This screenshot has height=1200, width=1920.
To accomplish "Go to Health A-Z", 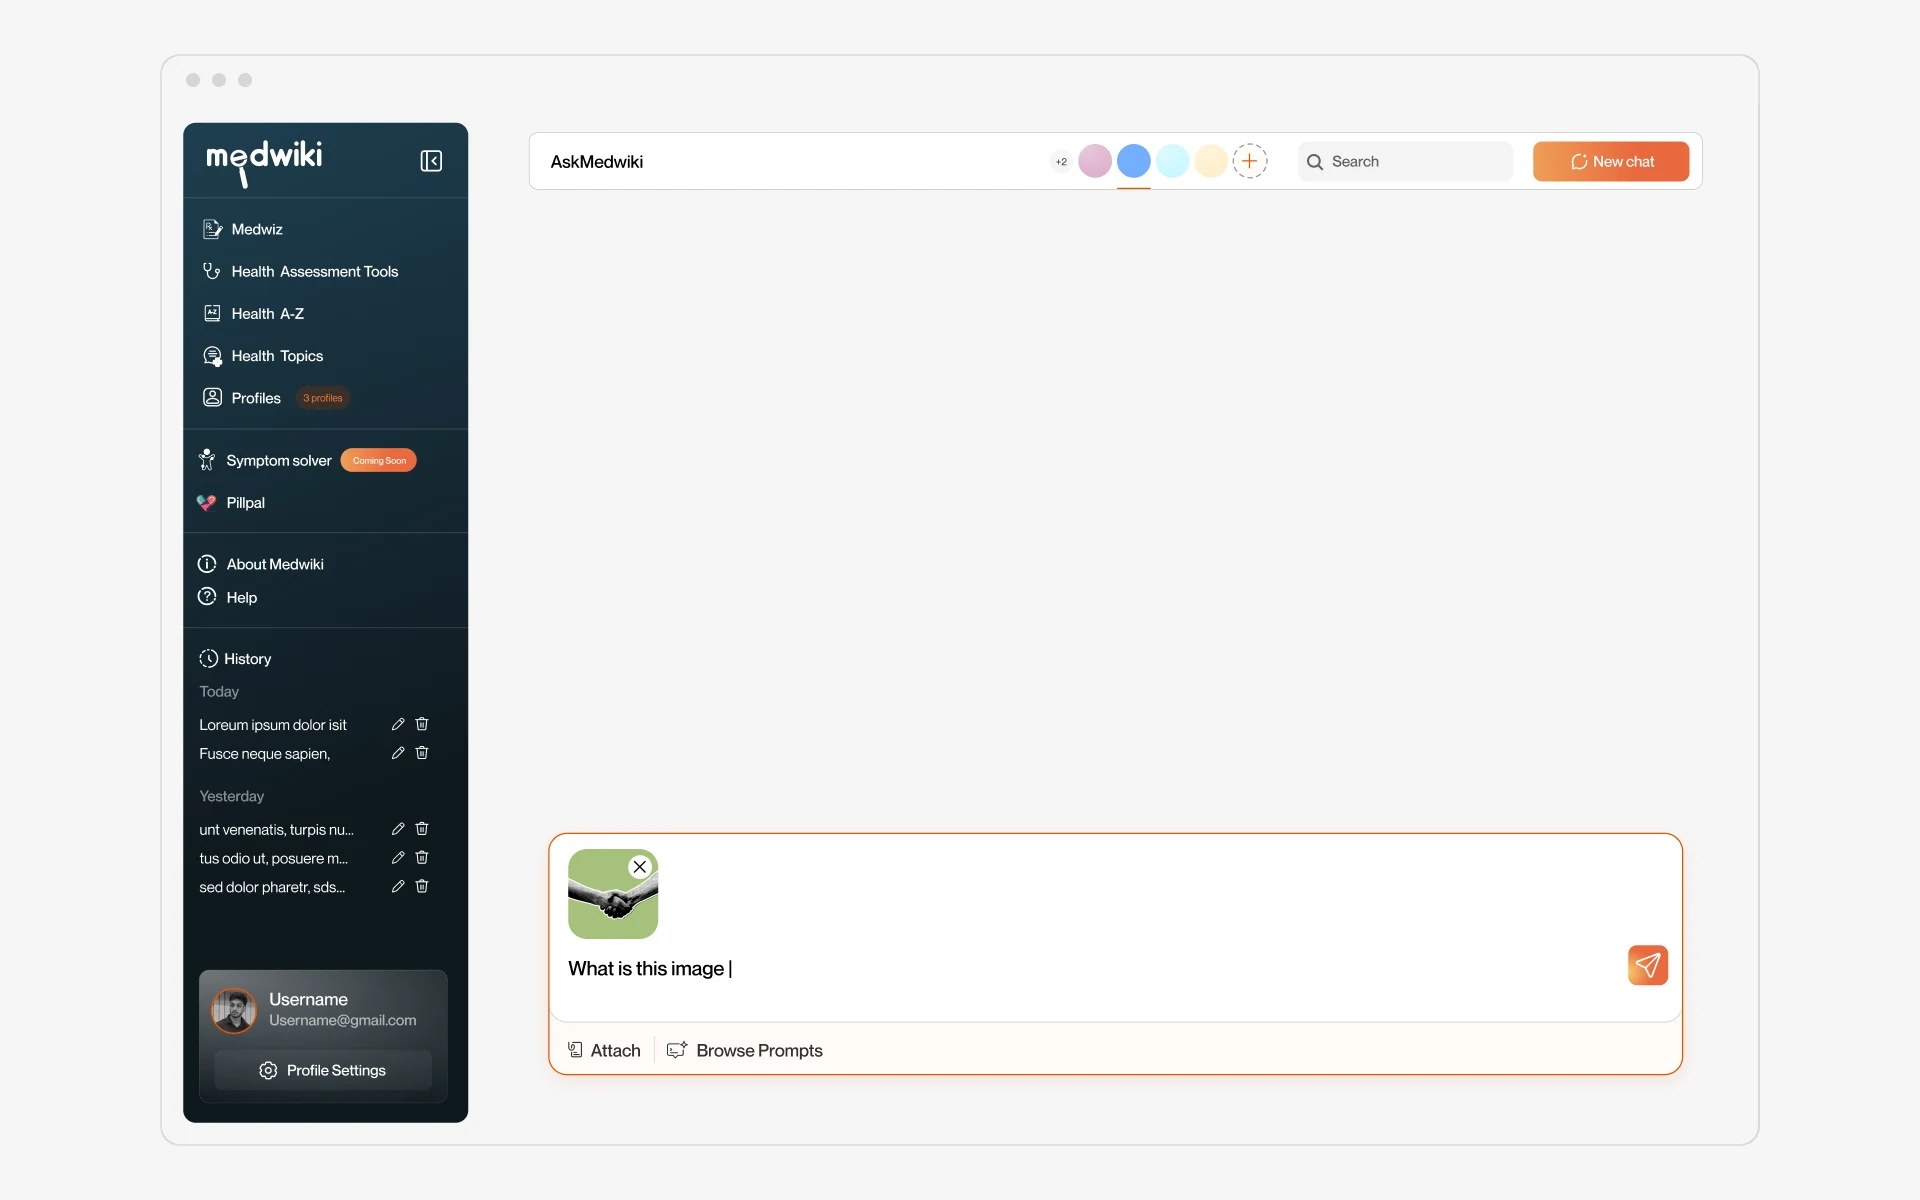I will pos(254,313).
